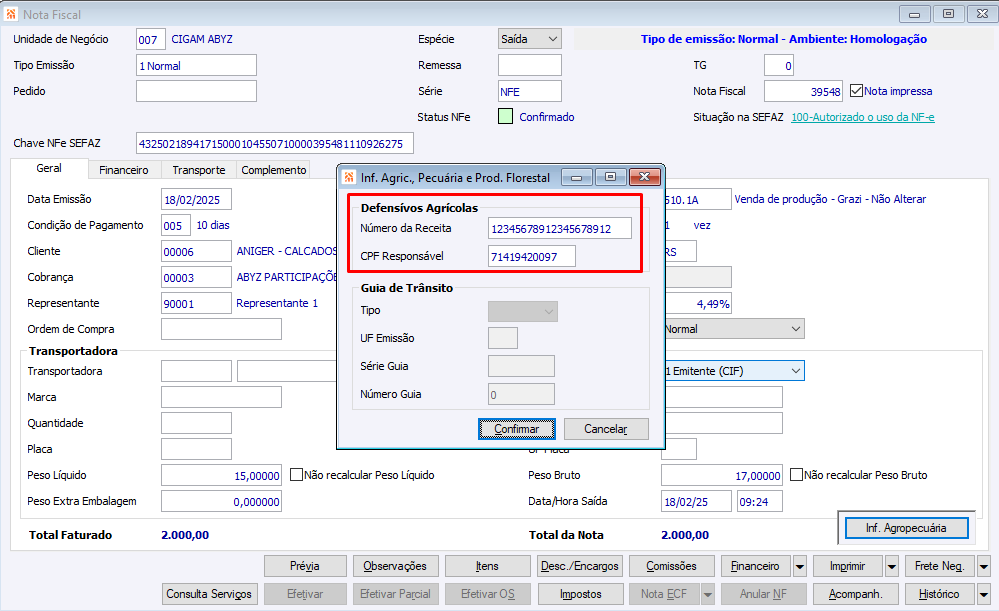
Task: Click the Imprimir button
Action: 848,566
